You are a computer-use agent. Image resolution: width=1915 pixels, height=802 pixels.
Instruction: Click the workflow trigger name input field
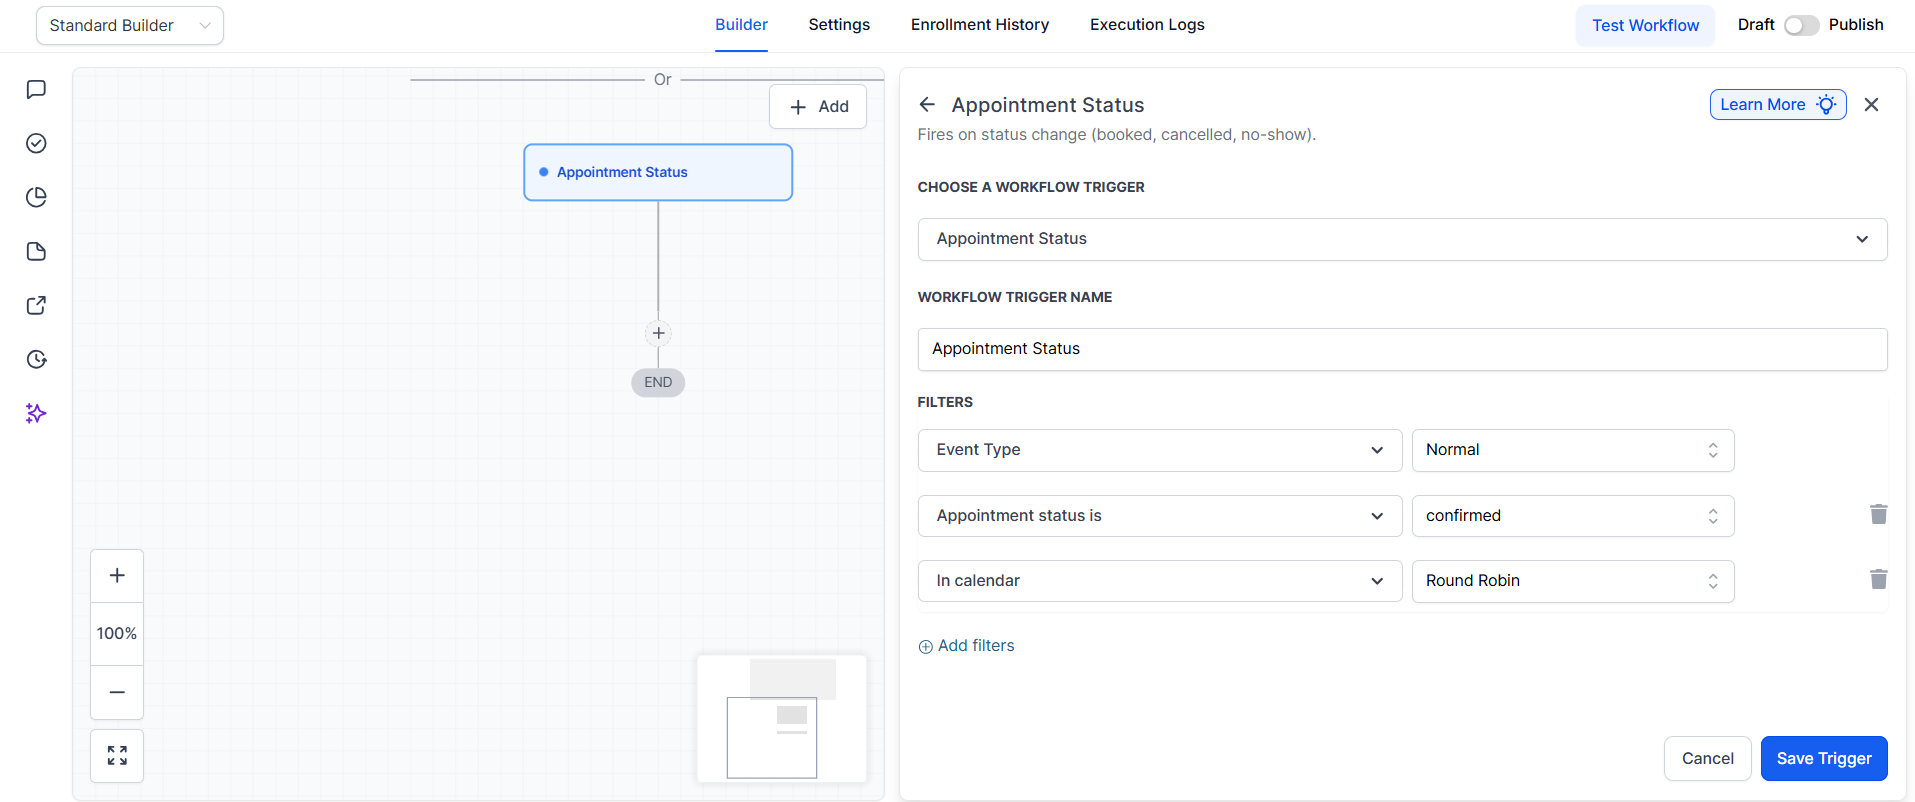click(1402, 349)
